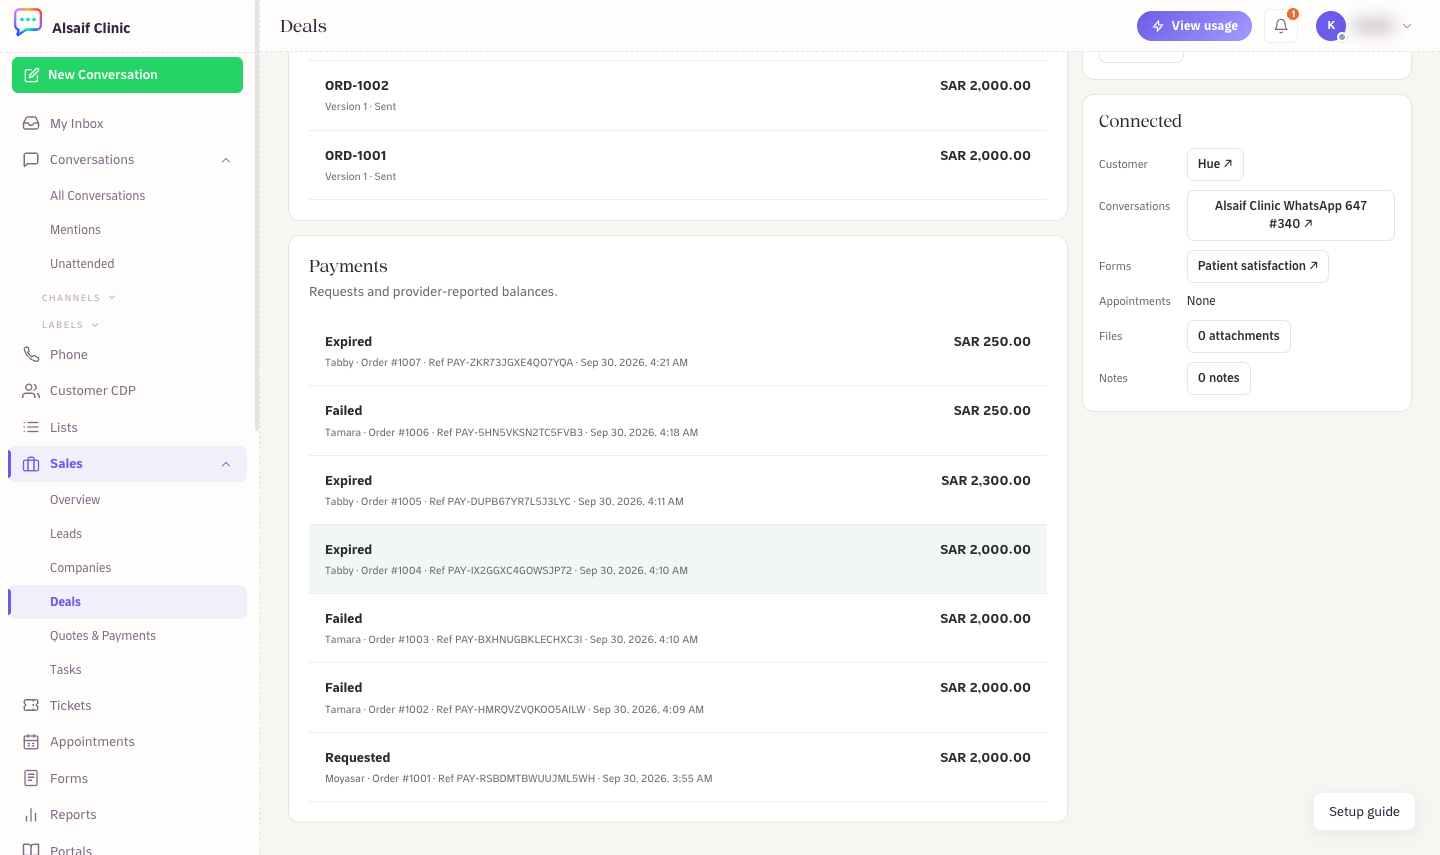Select order ORD-1002 row
Screen dimensions: 1440x855
coord(678,96)
